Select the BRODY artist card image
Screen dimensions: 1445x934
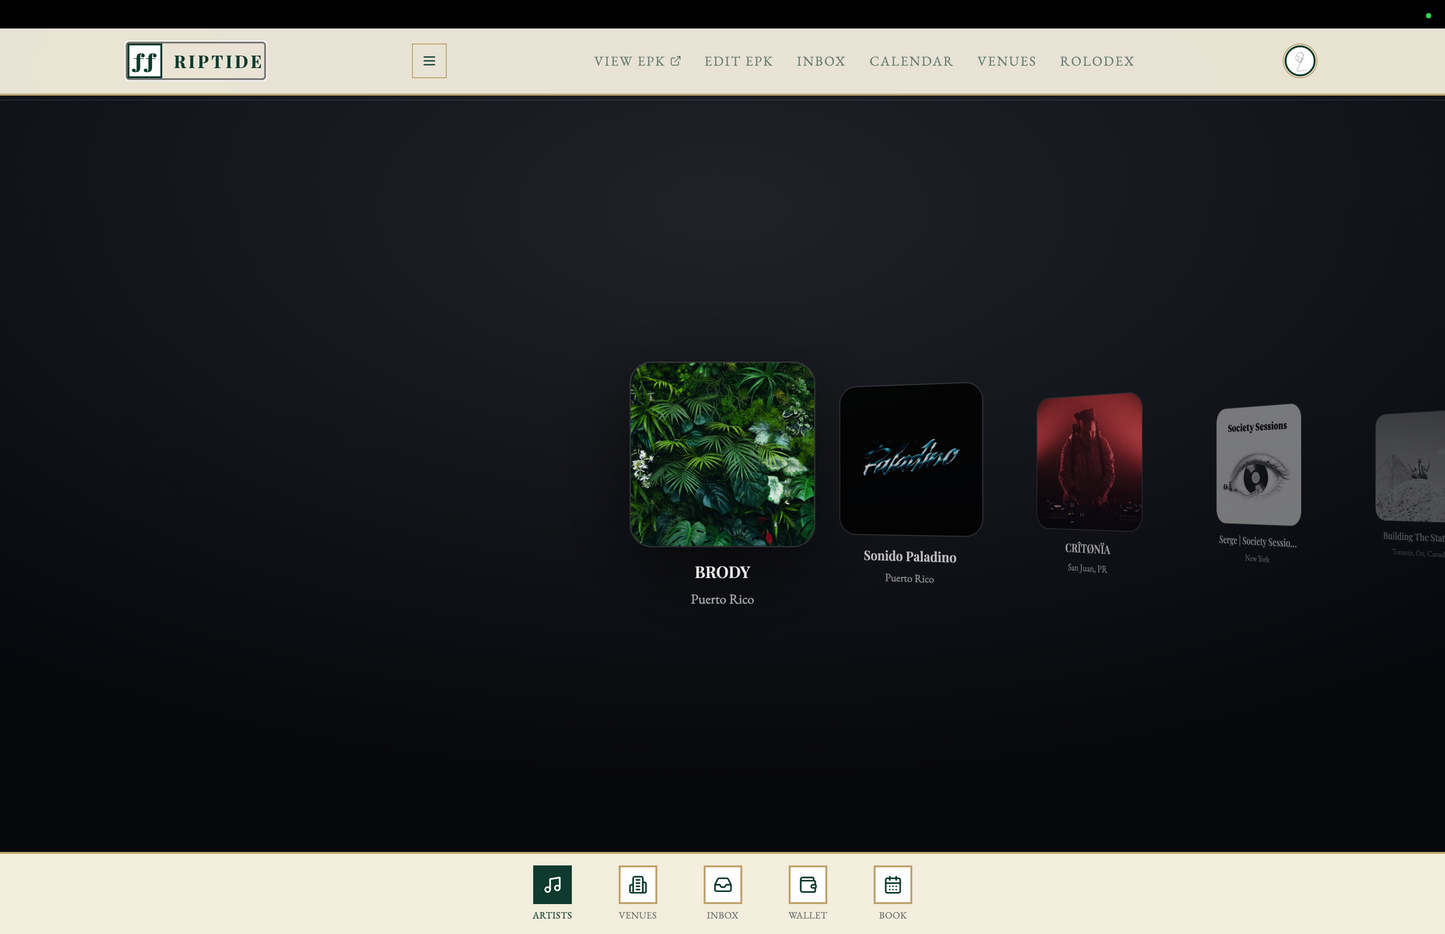[722, 454]
